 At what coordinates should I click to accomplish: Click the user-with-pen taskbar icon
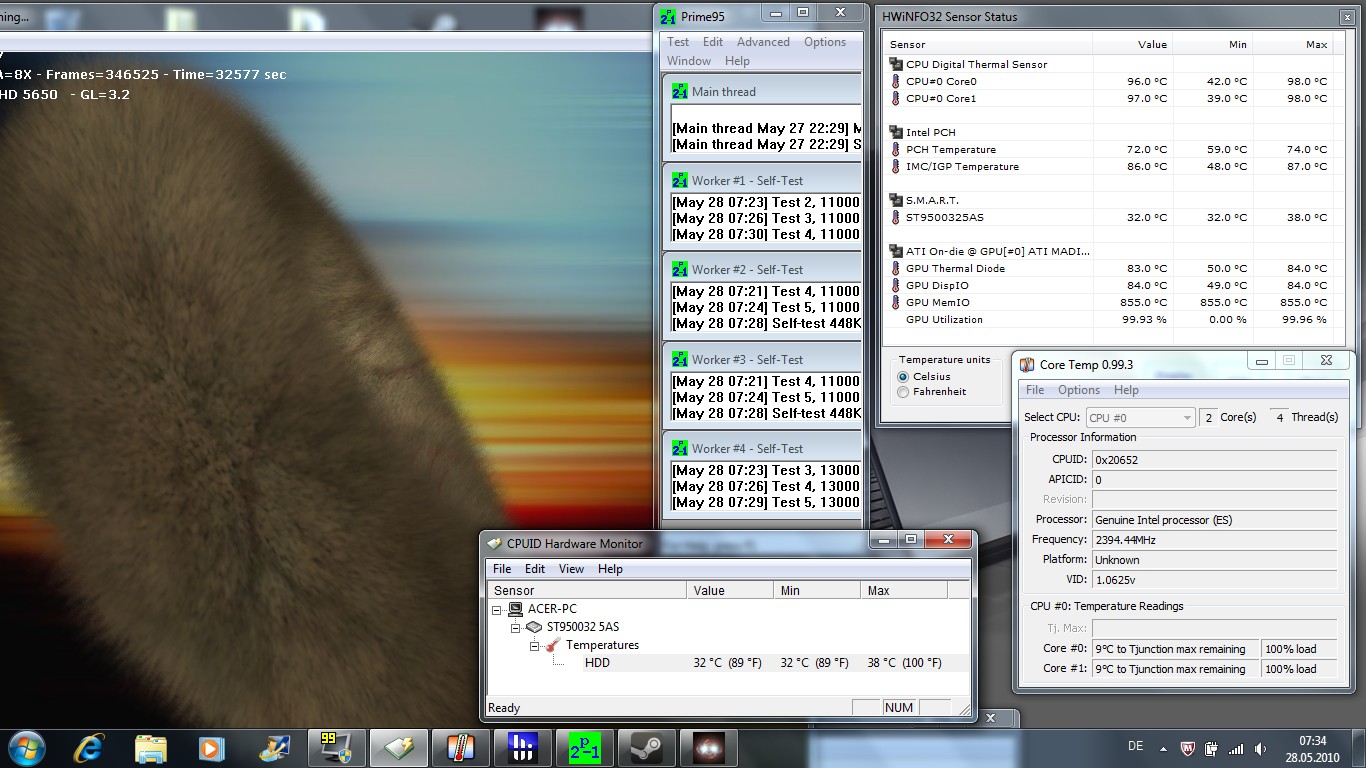[273, 748]
